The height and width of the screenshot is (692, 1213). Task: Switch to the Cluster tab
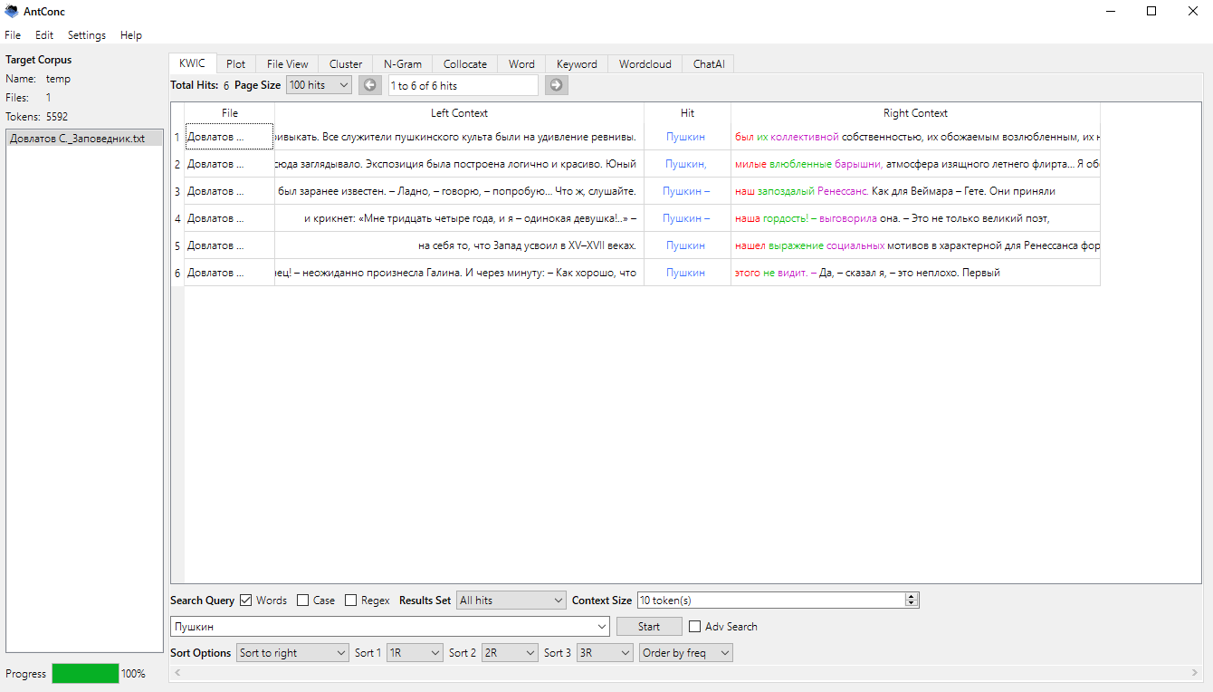click(346, 64)
